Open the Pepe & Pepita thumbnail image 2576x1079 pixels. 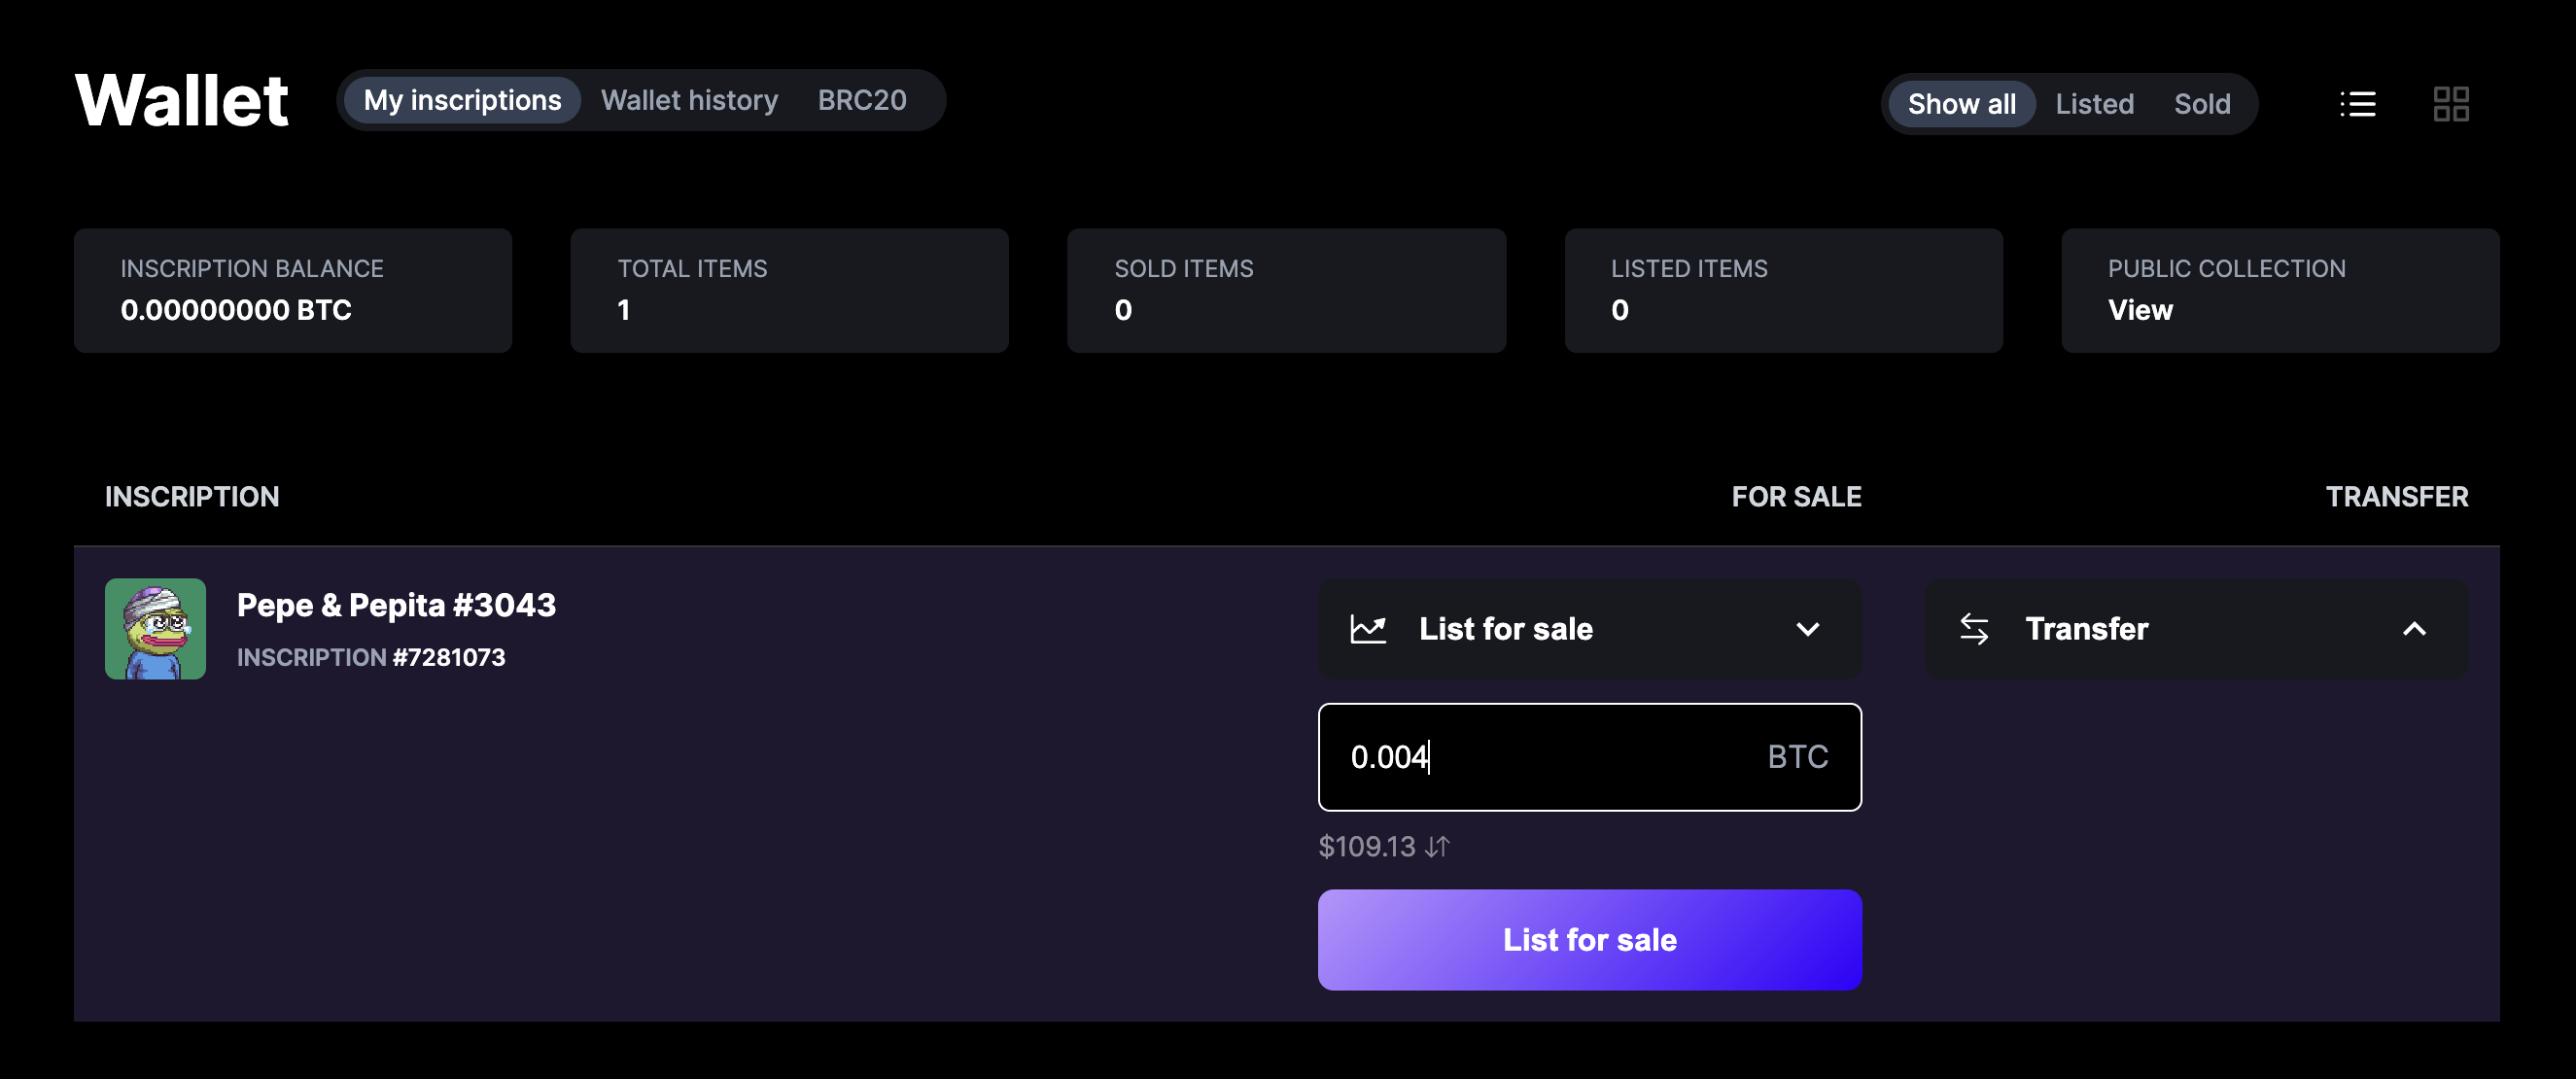[155, 628]
